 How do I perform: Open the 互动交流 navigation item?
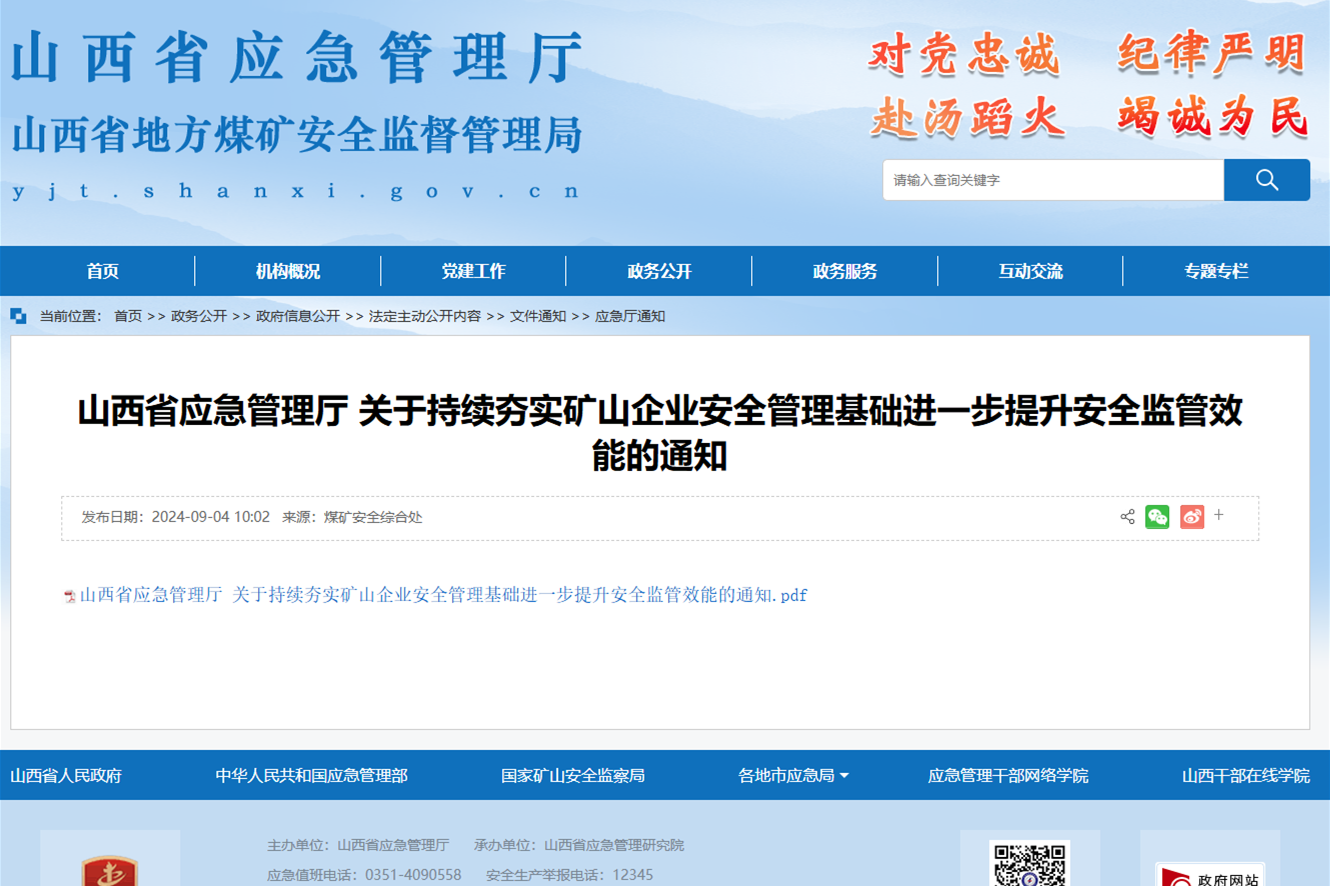[x=1030, y=271]
